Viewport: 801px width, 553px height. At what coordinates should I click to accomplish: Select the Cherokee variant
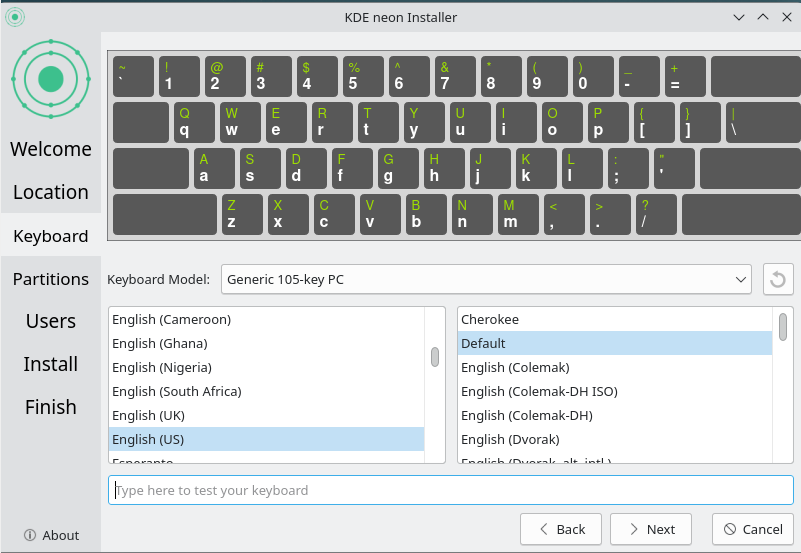coord(615,320)
